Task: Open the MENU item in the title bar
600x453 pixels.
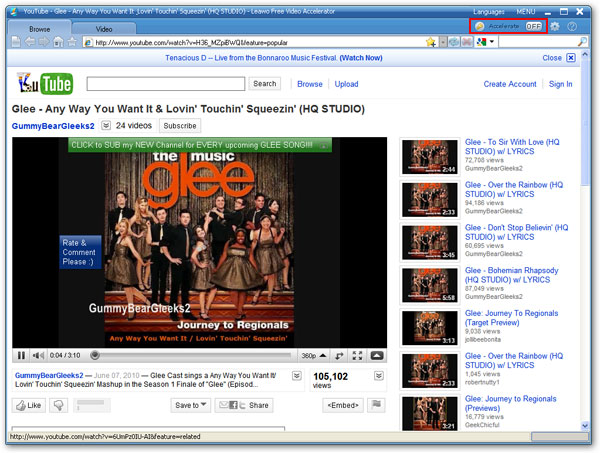Action: pos(526,11)
